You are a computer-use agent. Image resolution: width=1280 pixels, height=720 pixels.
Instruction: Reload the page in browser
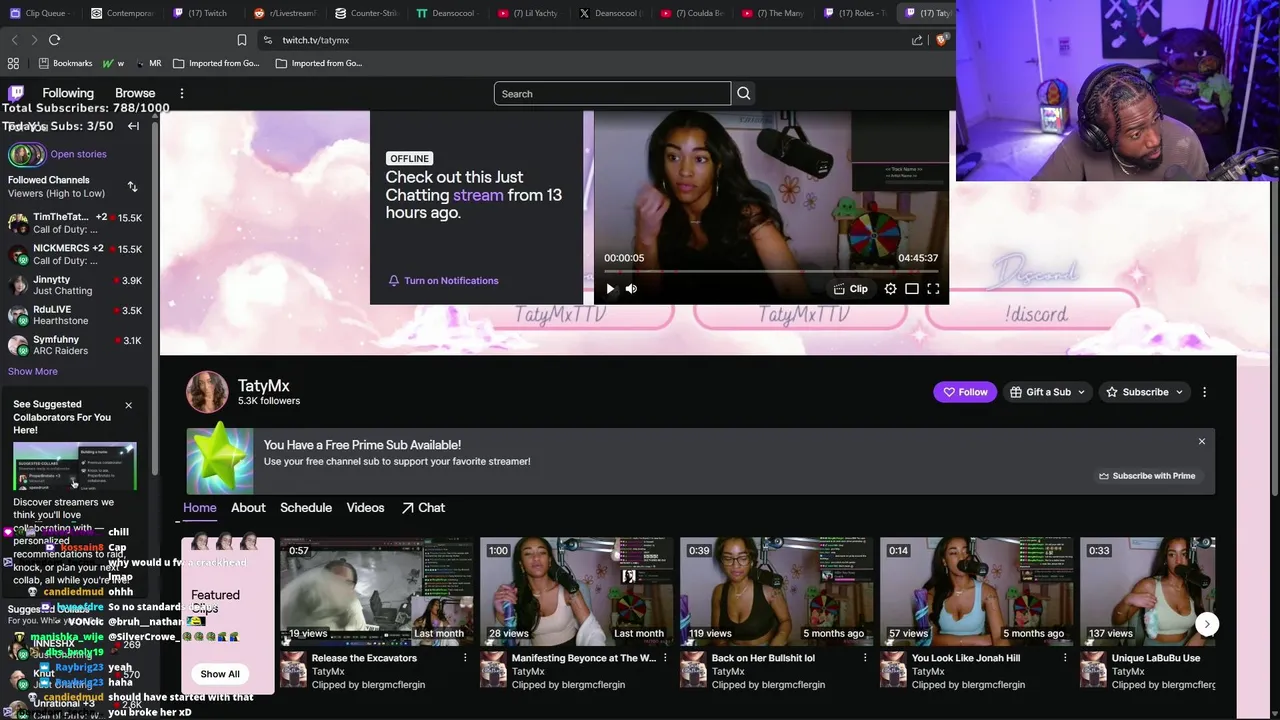54,40
